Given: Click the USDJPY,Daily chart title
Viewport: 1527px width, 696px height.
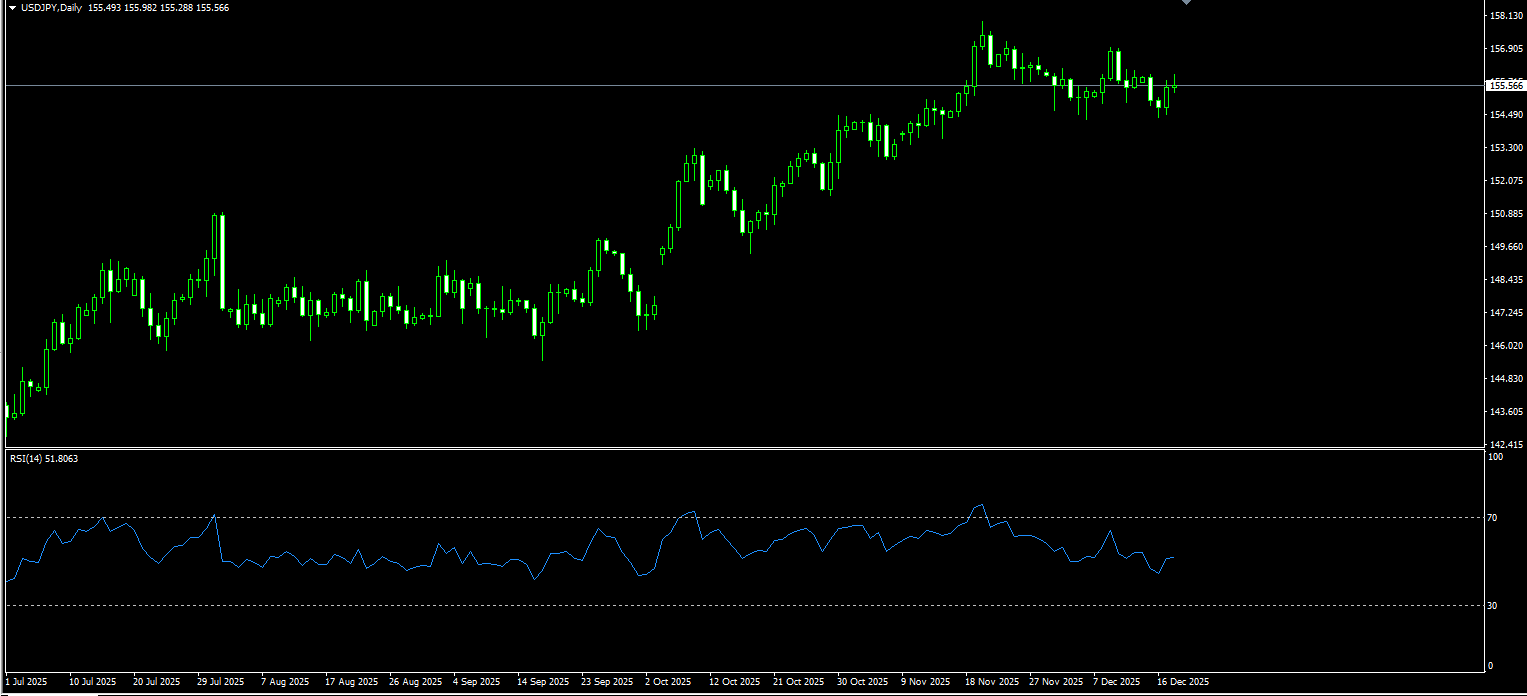Looking at the screenshot, I should click(52, 8).
